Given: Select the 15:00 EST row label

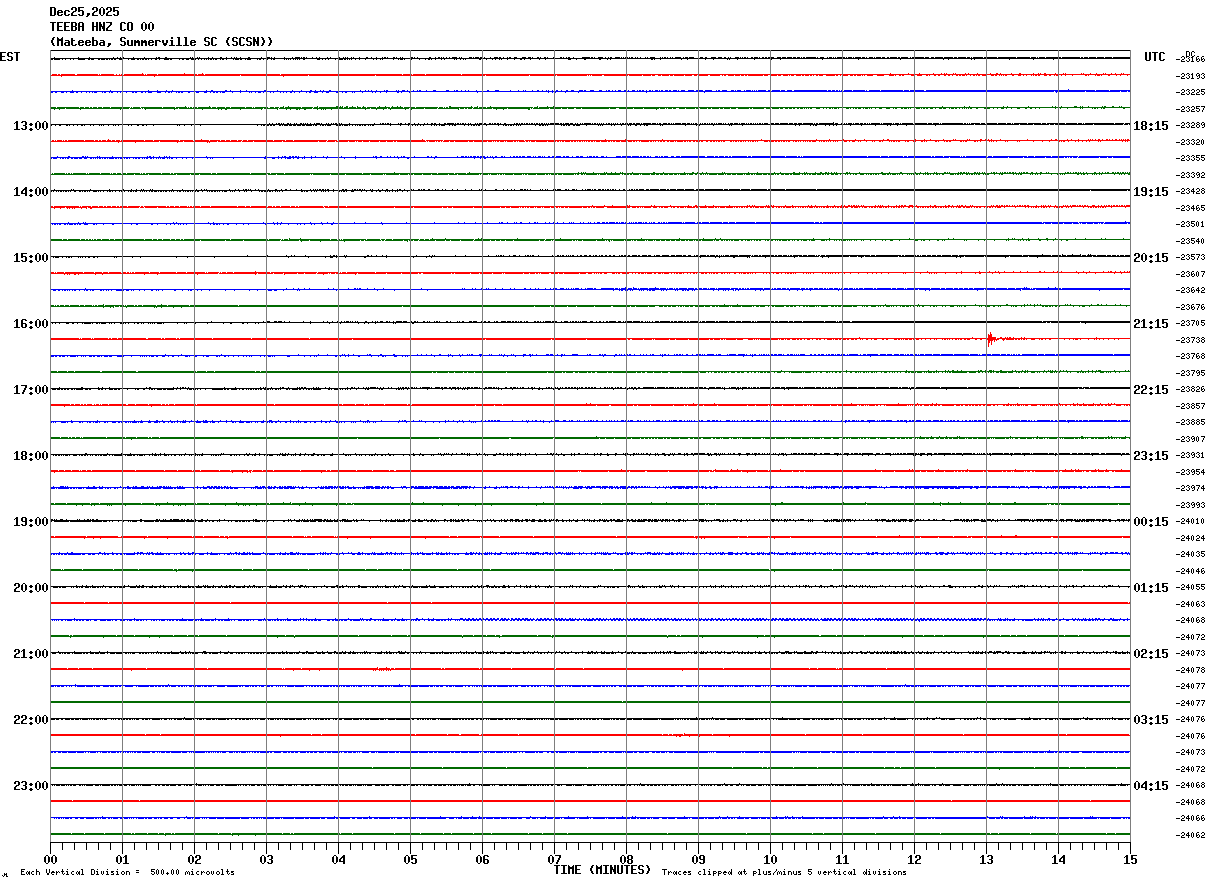Looking at the screenshot, I should 31,258.
